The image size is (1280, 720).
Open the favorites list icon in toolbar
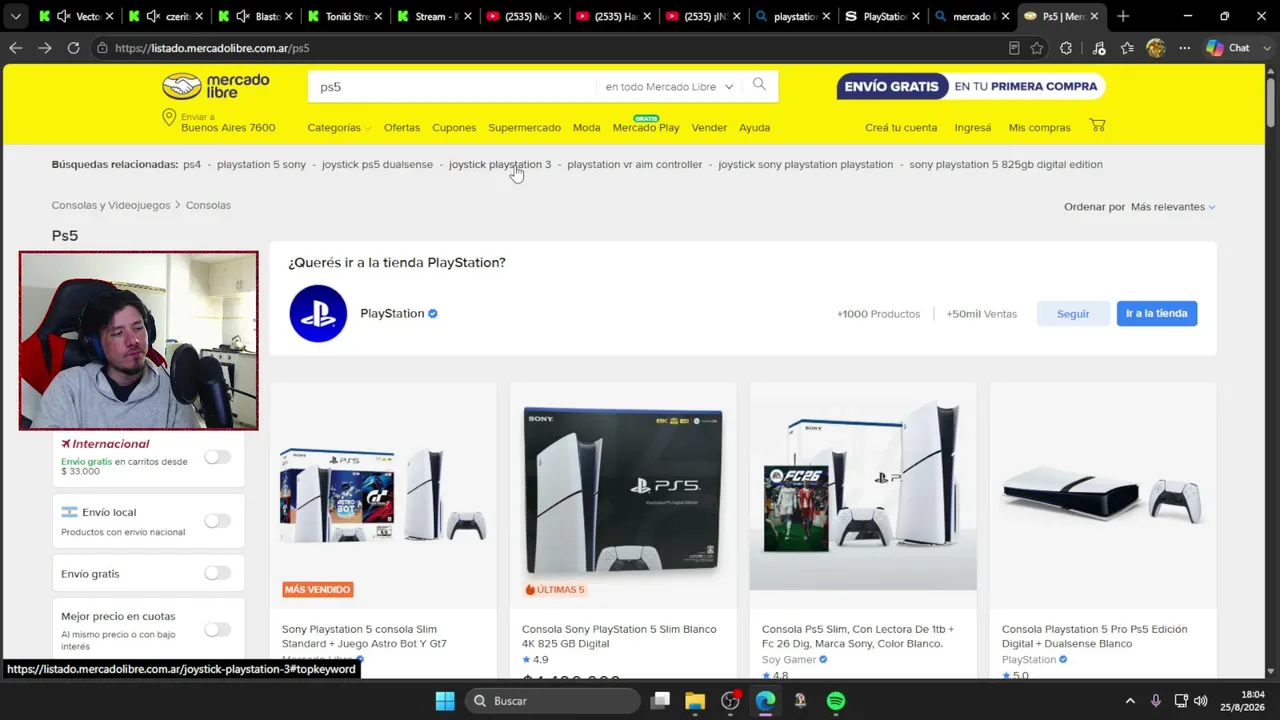point(1127,48)
